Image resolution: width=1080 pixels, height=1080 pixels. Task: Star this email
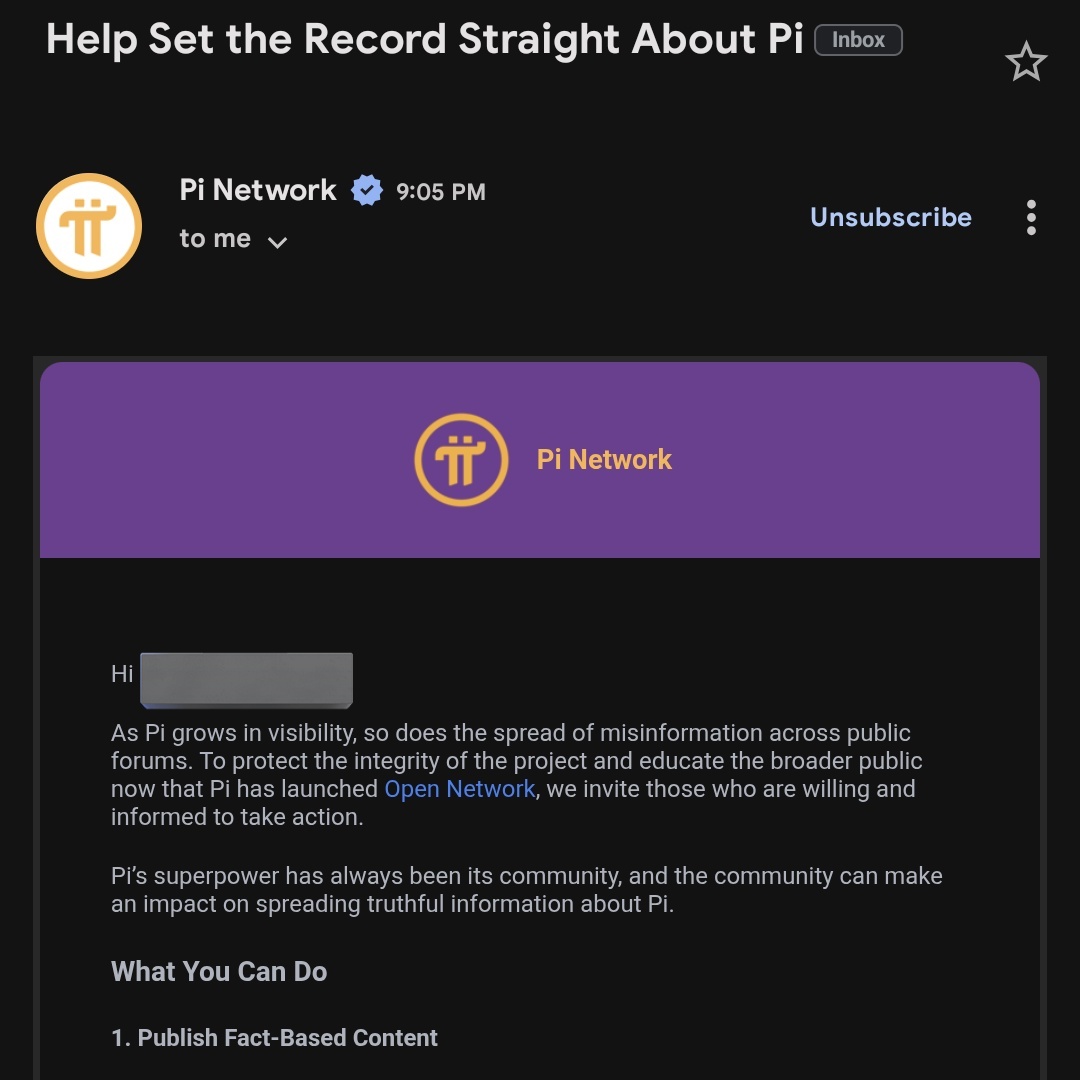point(1025,64)
